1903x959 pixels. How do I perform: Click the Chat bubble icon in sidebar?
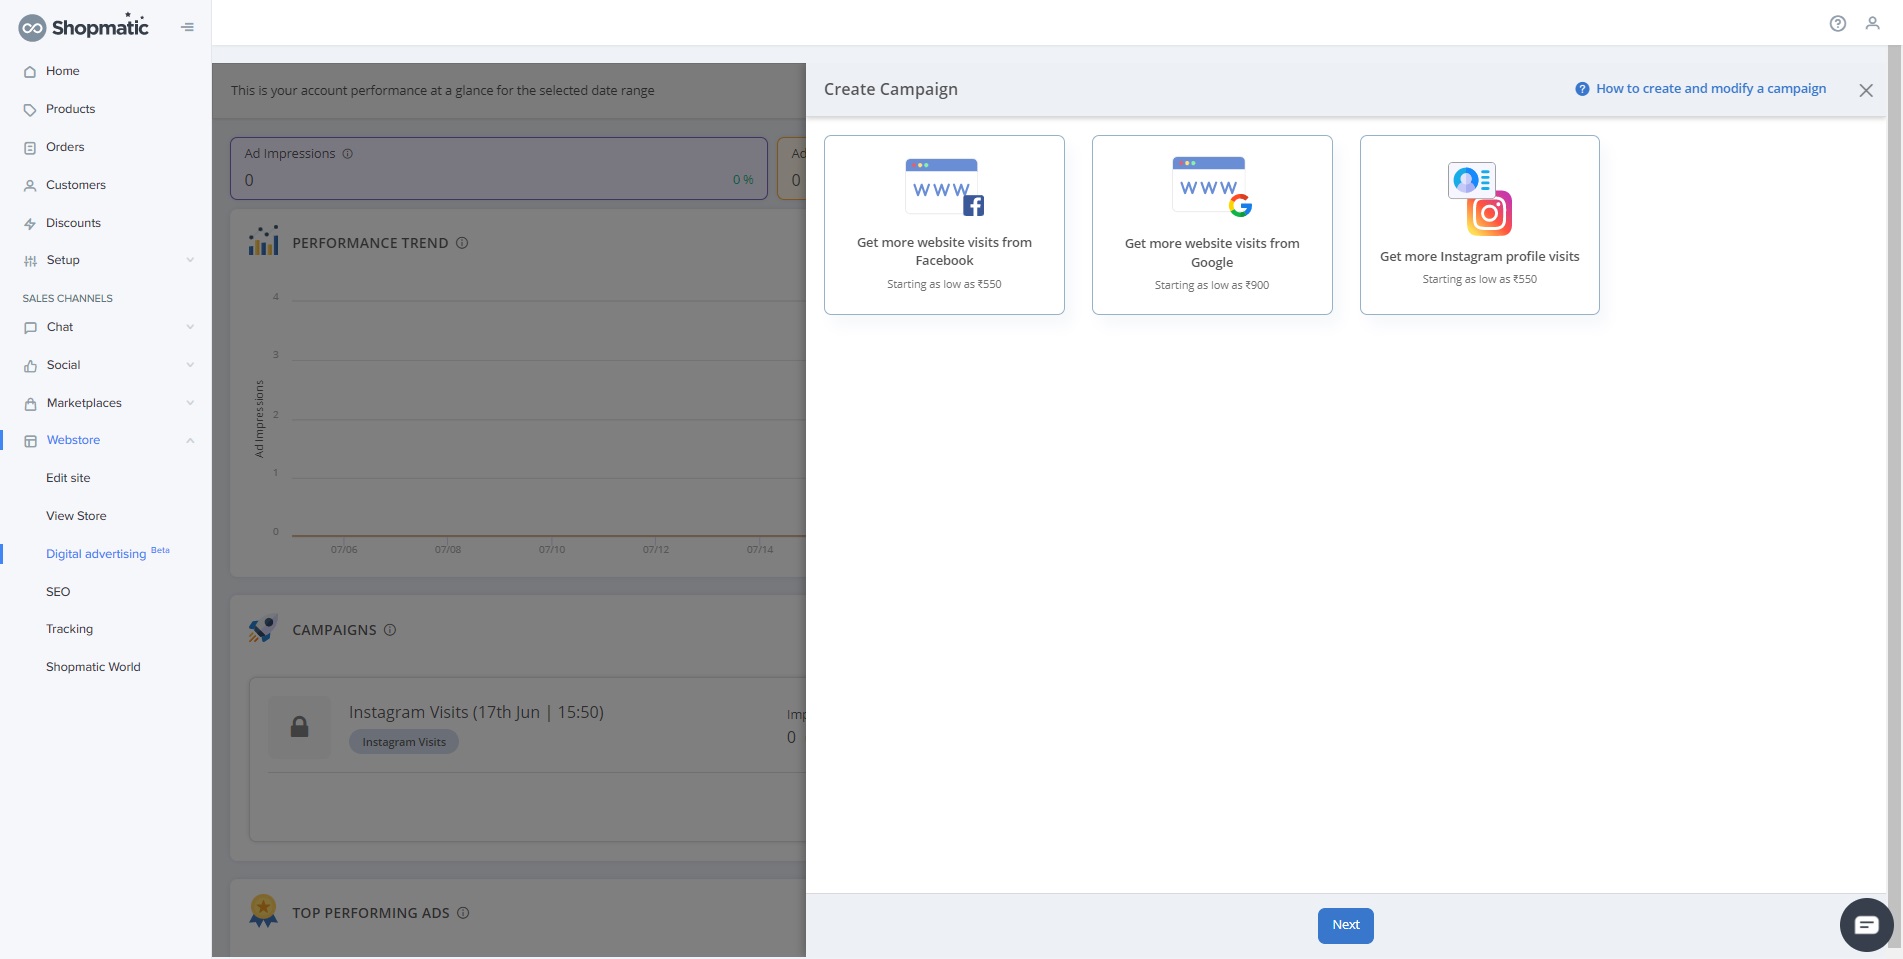pyautogui.click(x=30, y=328)
